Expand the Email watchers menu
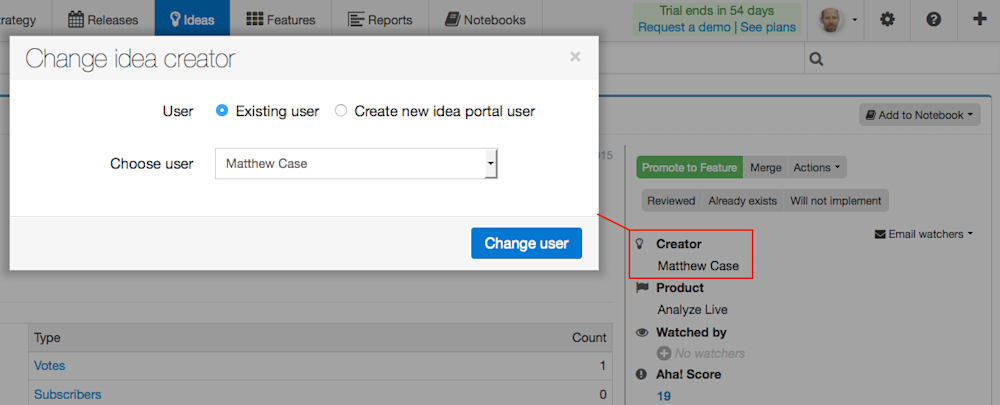Viewport: 1000px width, 405px height. (923, 234)
